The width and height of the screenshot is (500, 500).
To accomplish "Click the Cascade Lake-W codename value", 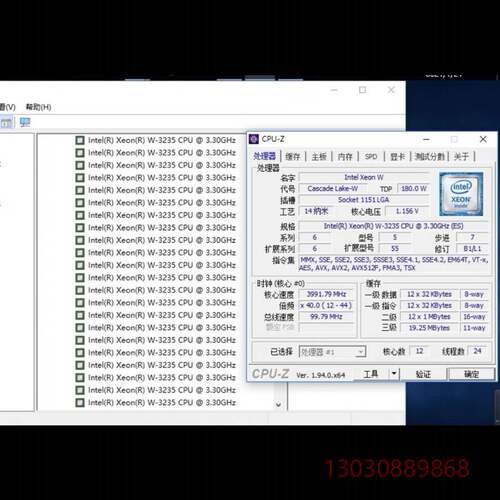I will point(332,188).
